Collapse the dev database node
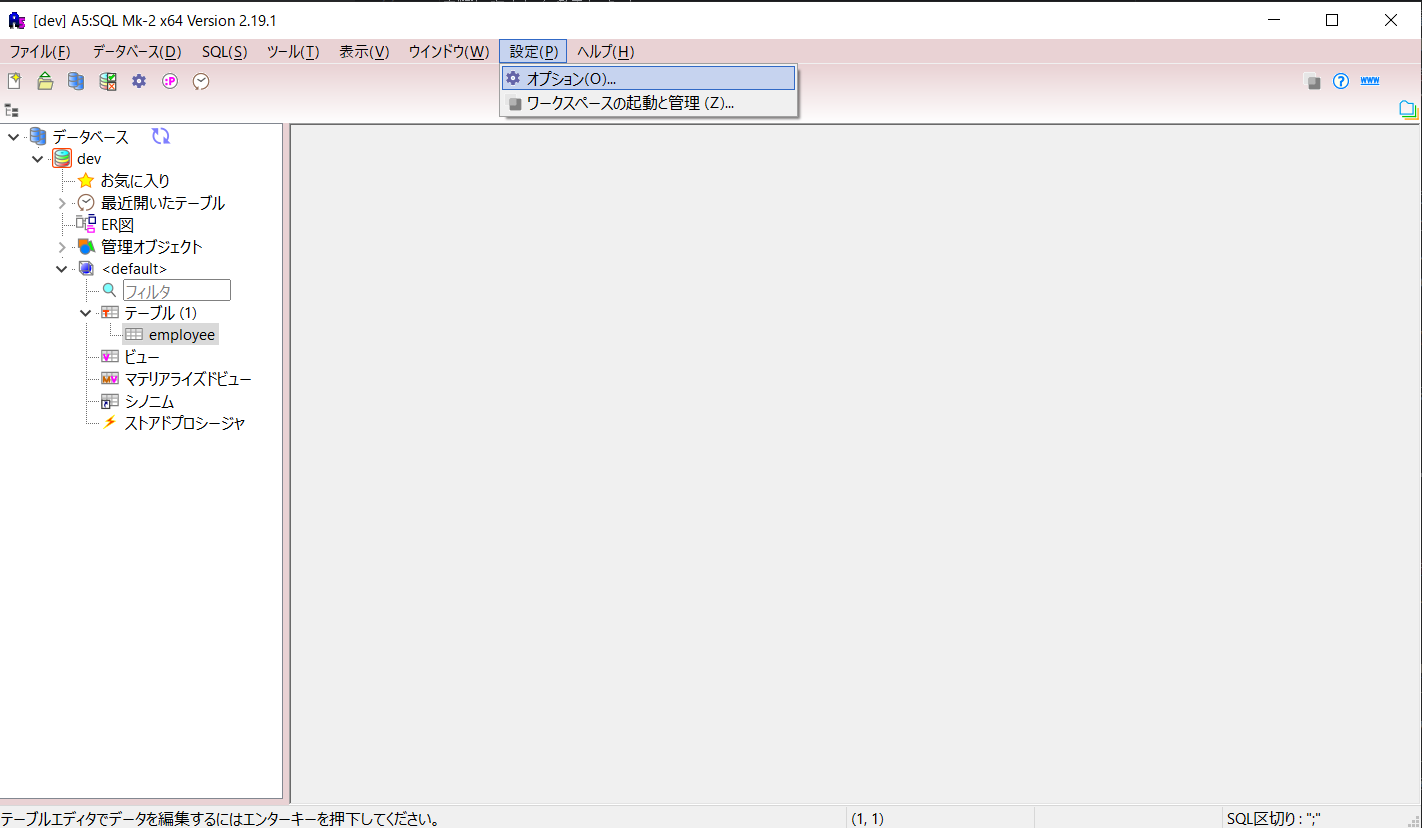The width and height of the screenshot is (1422, 828). point(37,159)
